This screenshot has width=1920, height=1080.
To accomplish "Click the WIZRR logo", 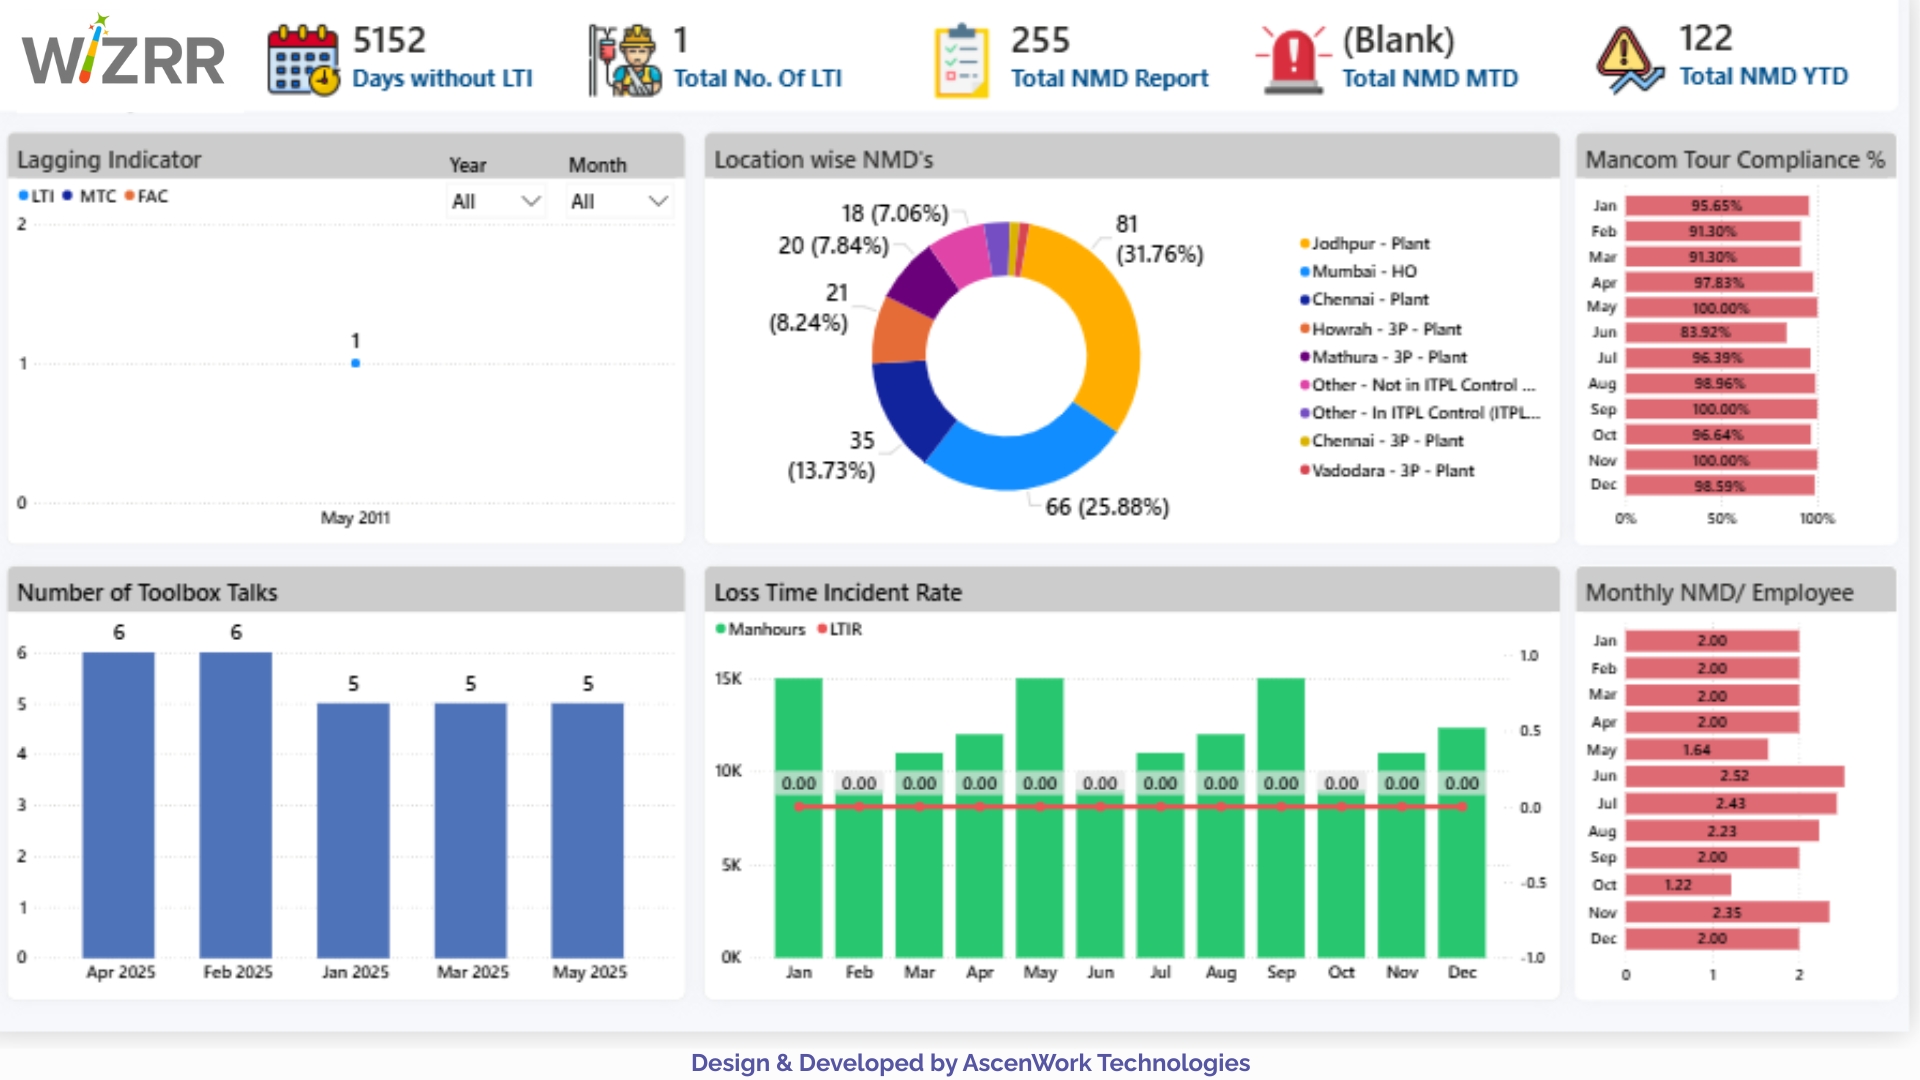I will click(x=123, y=56).
